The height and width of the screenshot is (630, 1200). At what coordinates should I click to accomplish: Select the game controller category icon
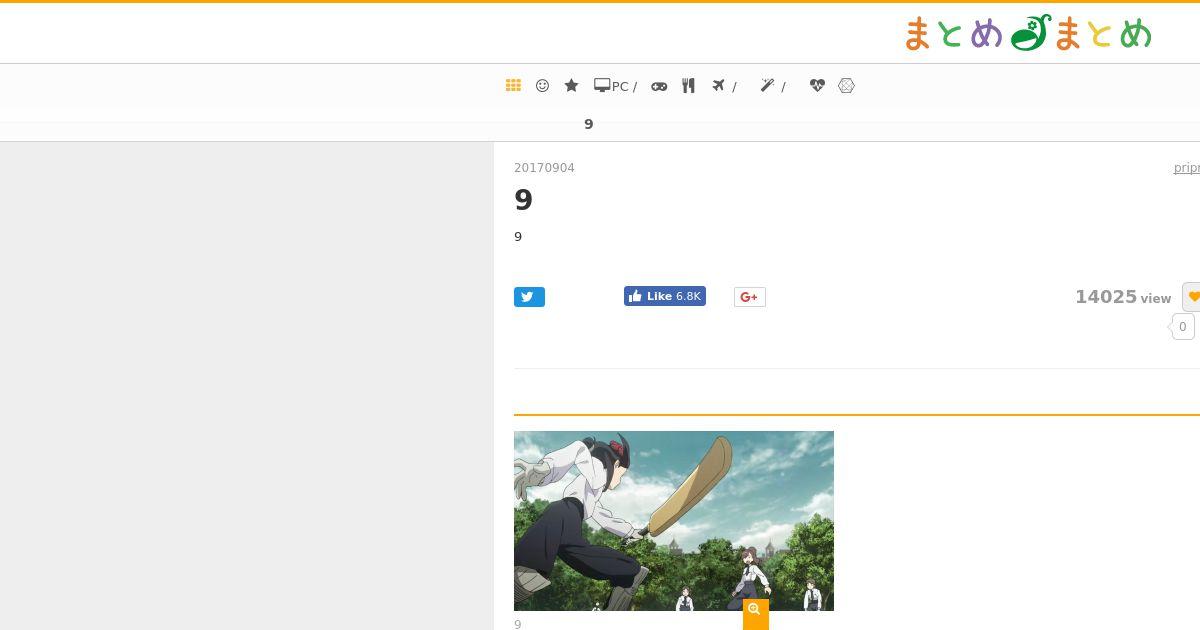pos(659,86)
